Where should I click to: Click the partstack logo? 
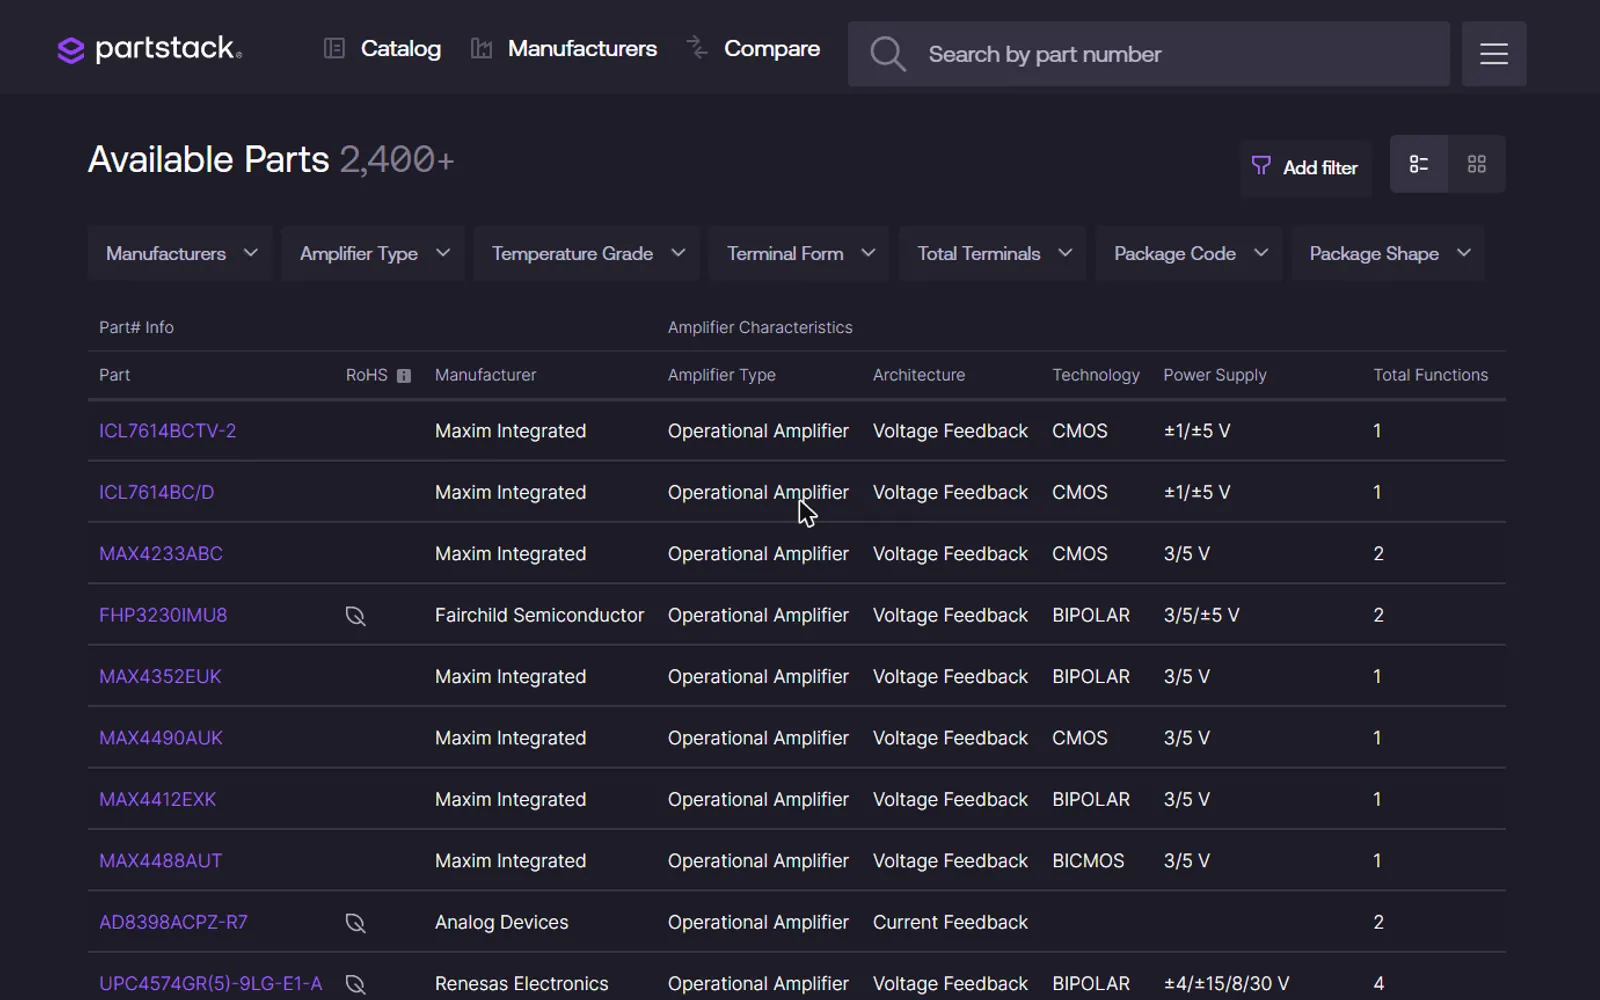click(x=150, y=48)
